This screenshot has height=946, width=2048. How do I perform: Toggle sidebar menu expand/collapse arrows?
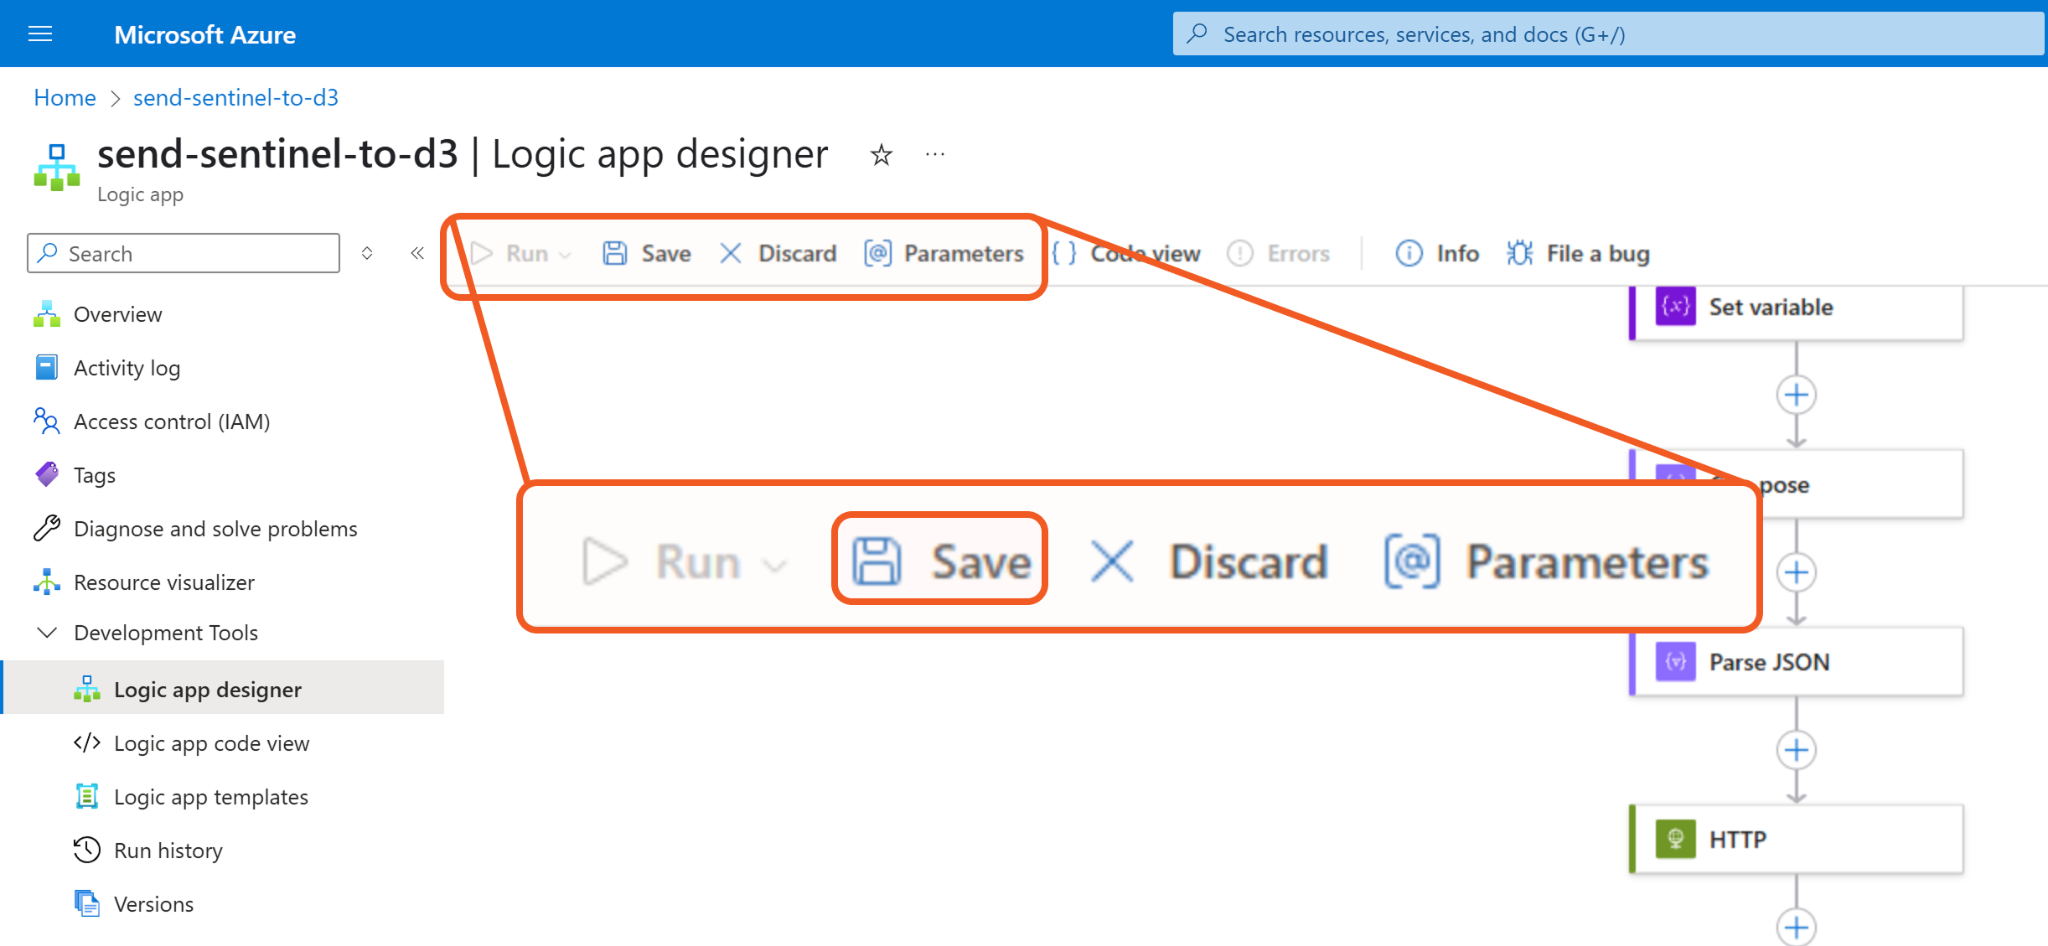point(367,253)
